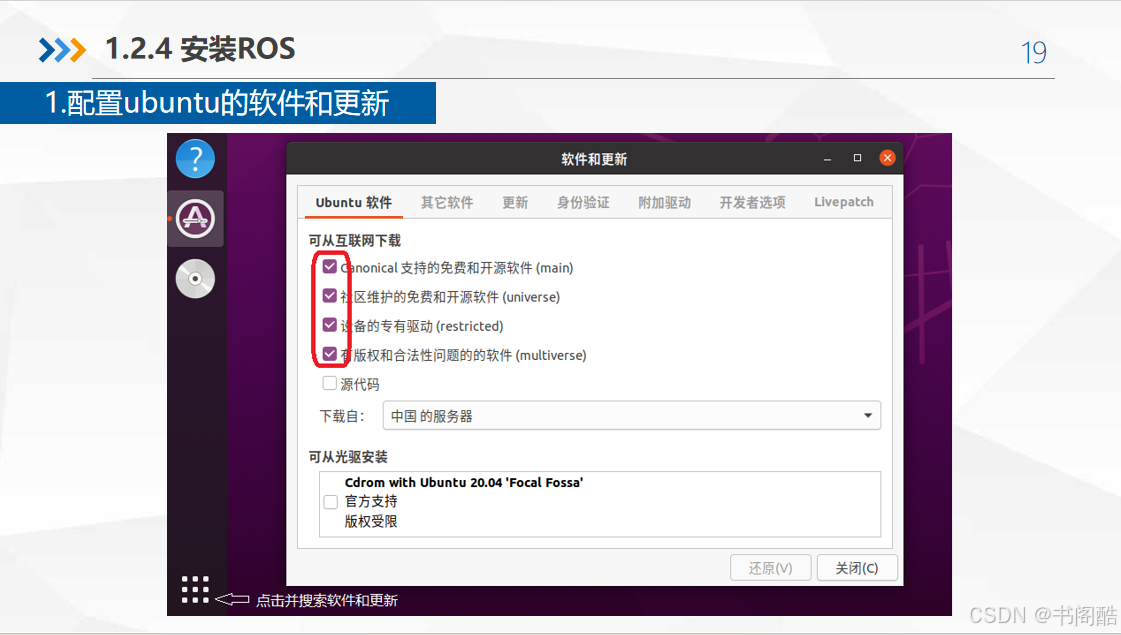
Task: Switch to the 更新 tab
Action: coord(515,202)
